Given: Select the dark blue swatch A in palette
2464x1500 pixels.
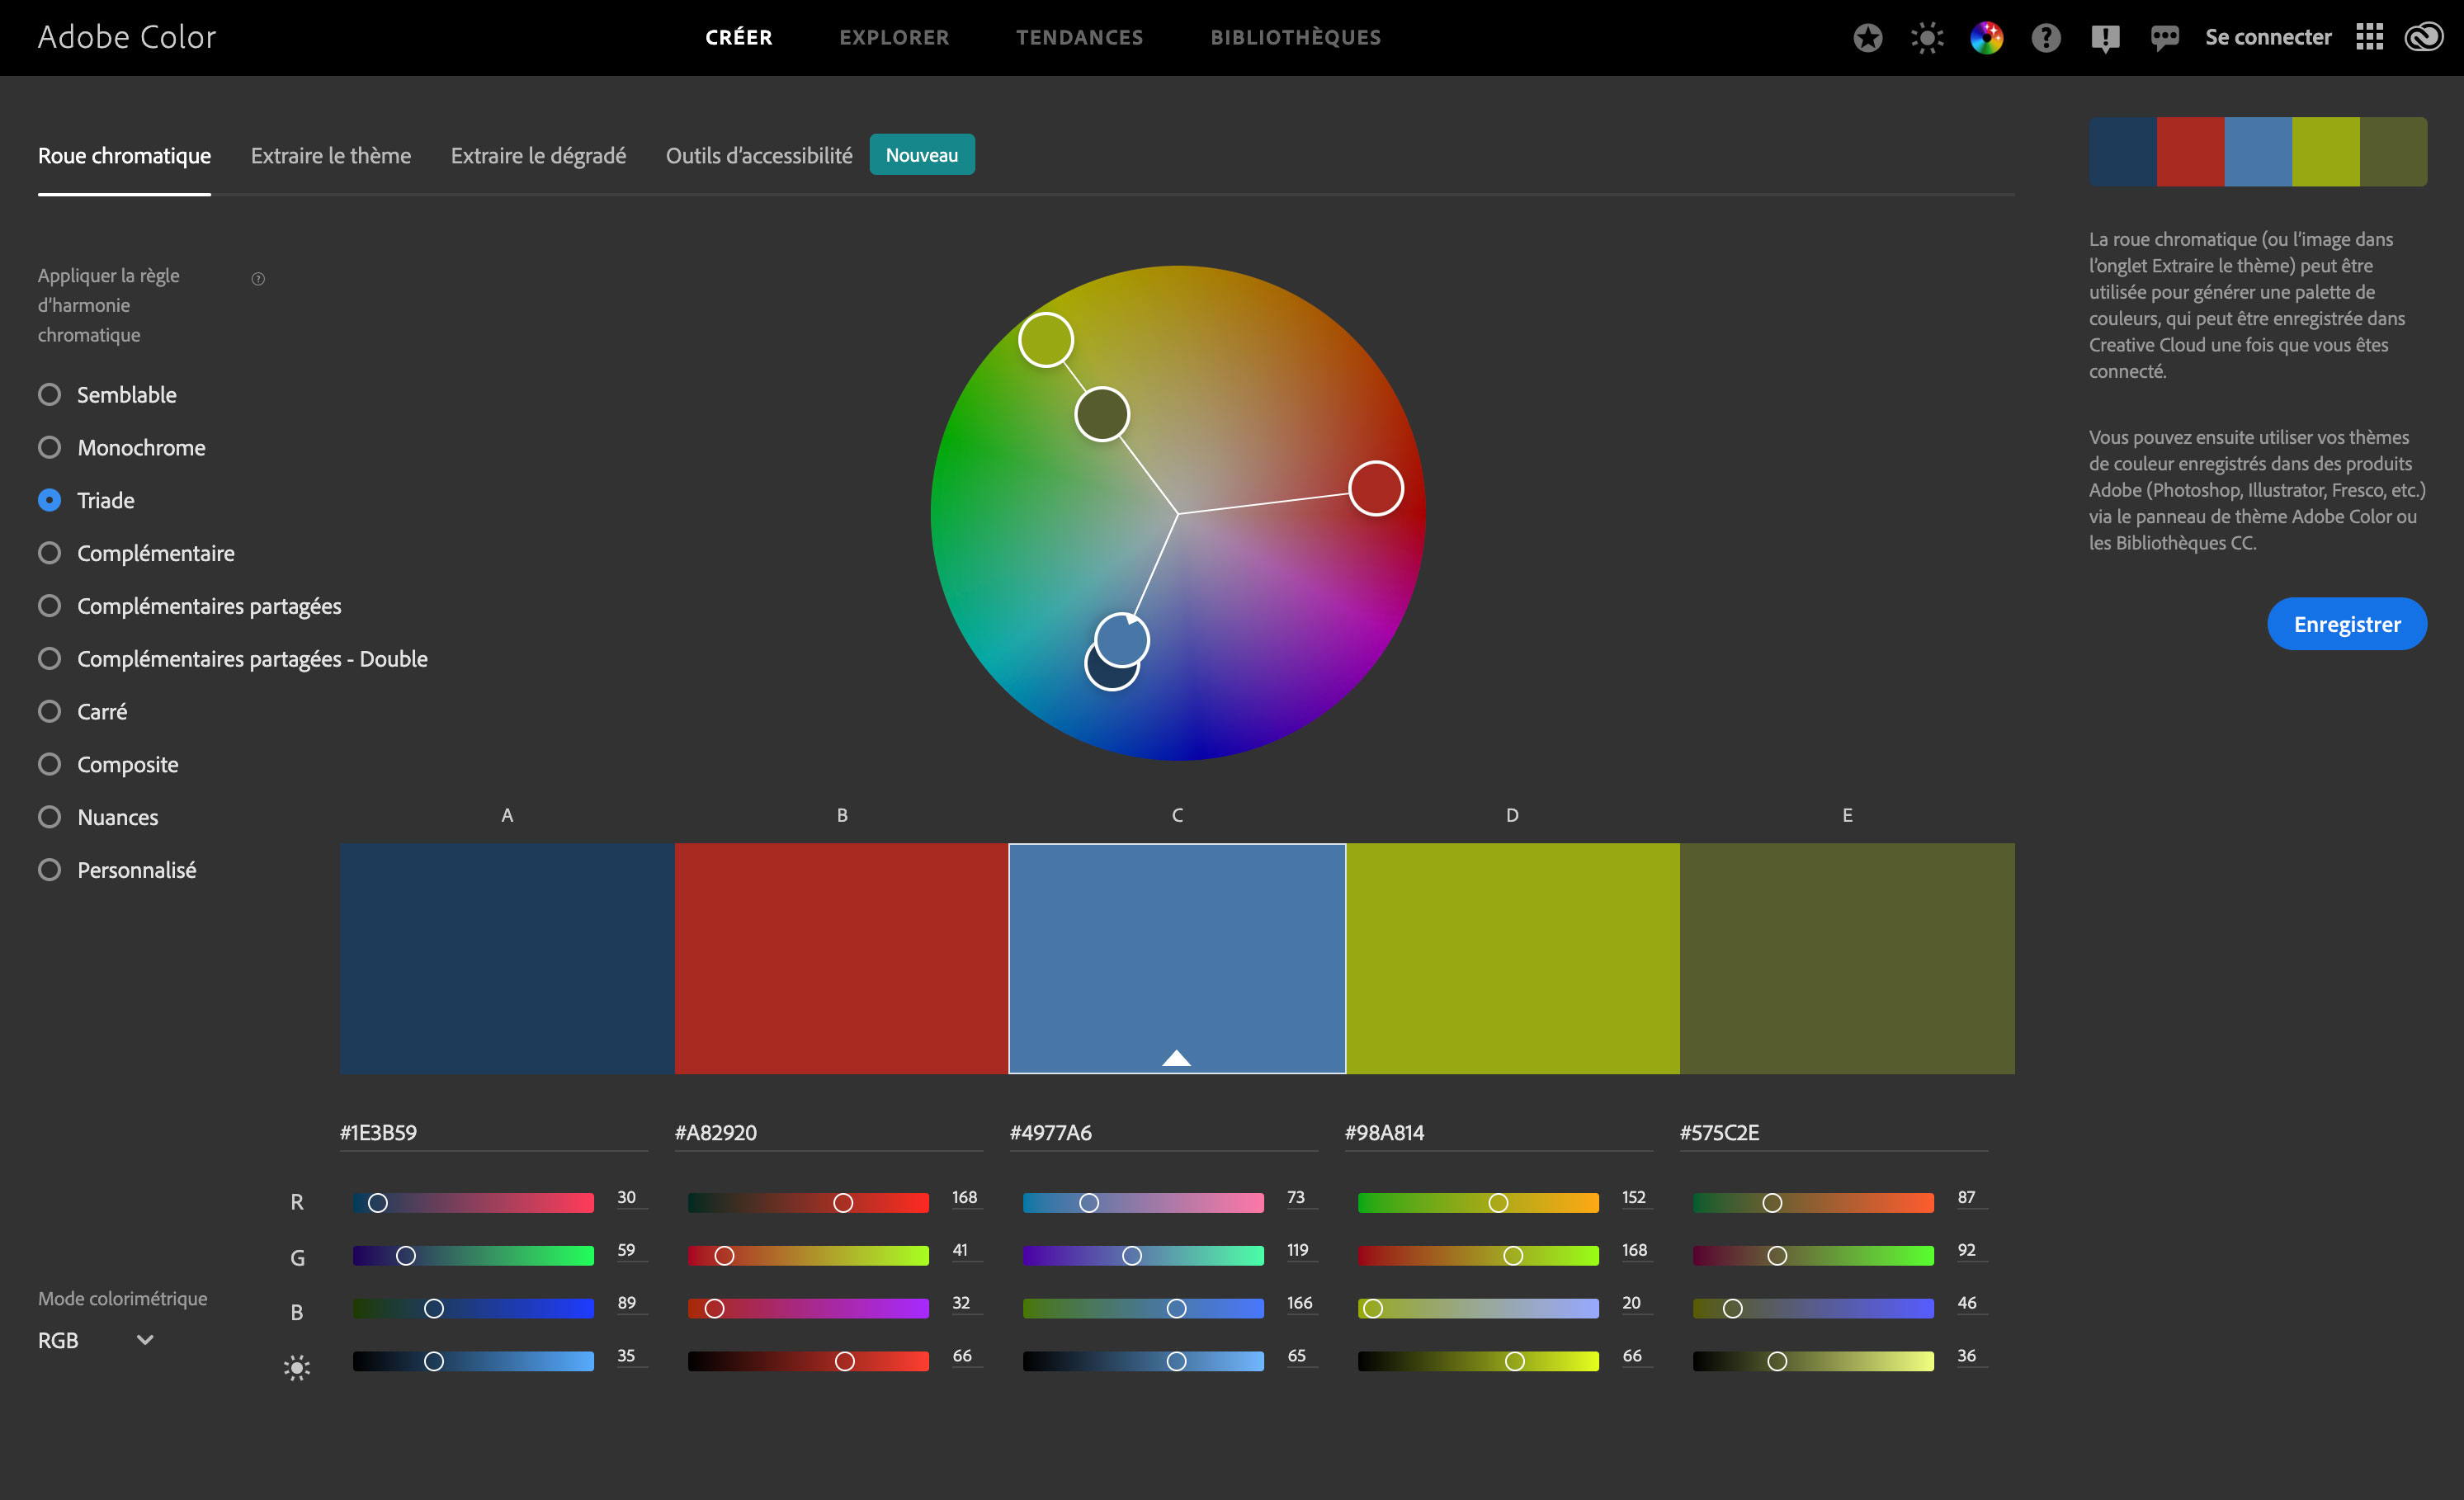Looking at the screenshot, I should [505, 958].
